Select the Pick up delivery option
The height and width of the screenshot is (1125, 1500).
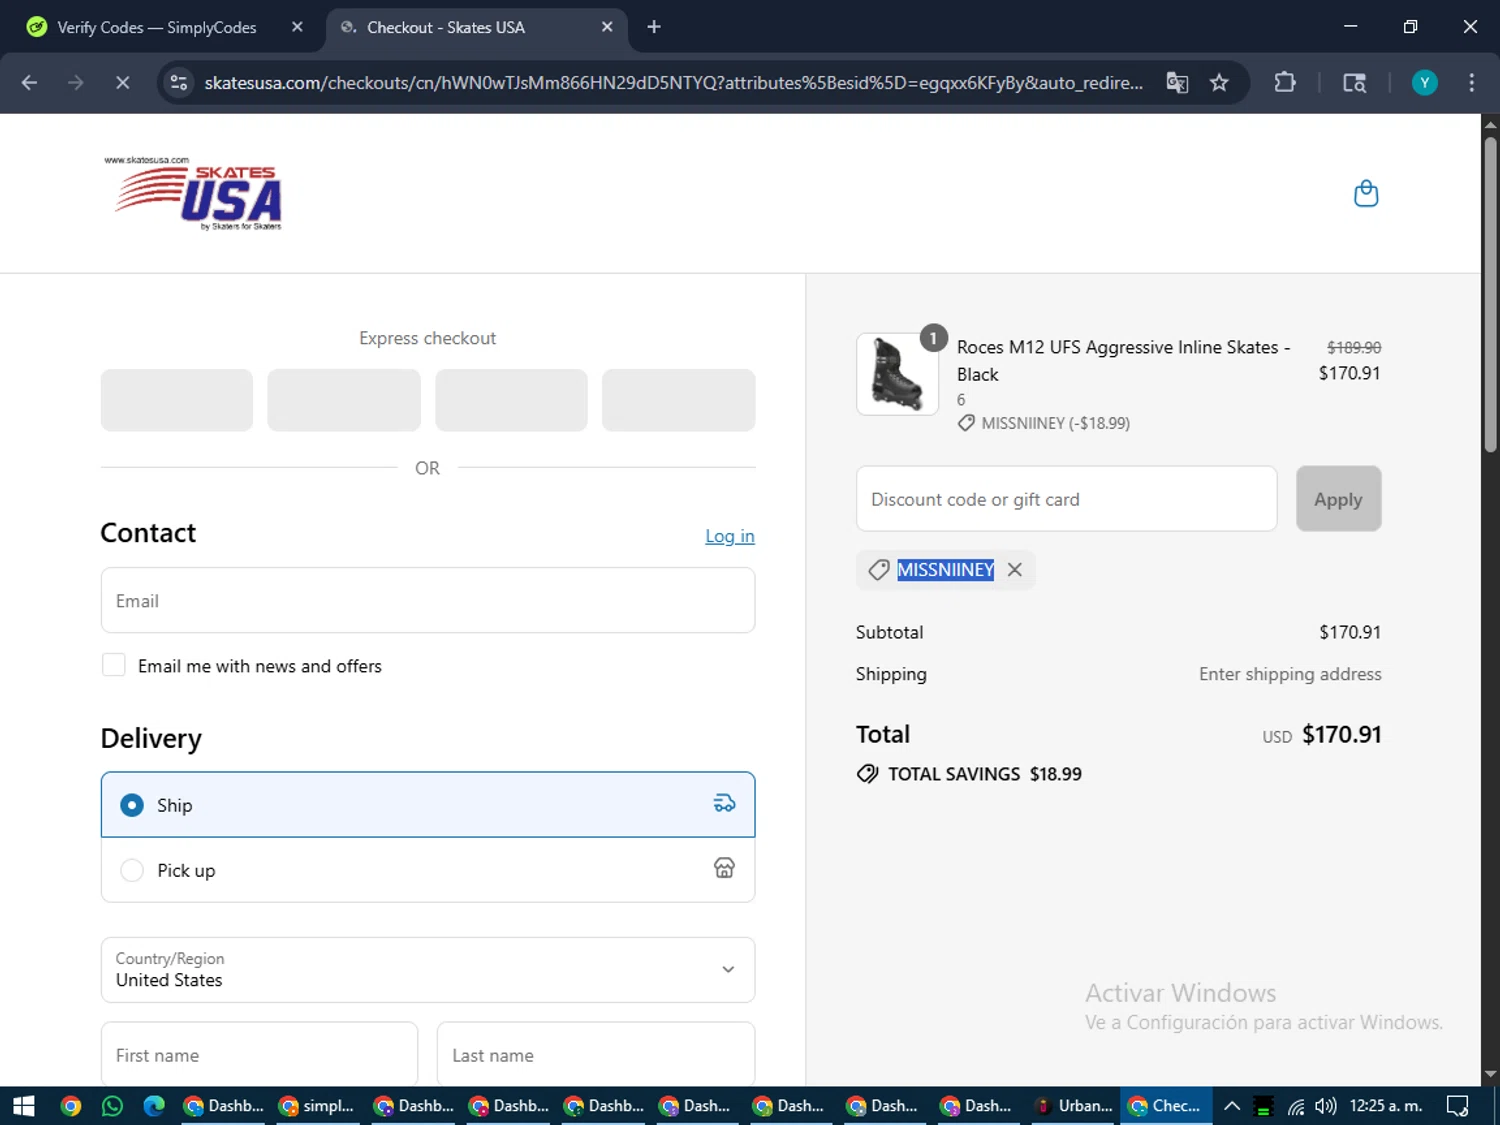coord(428,870)
